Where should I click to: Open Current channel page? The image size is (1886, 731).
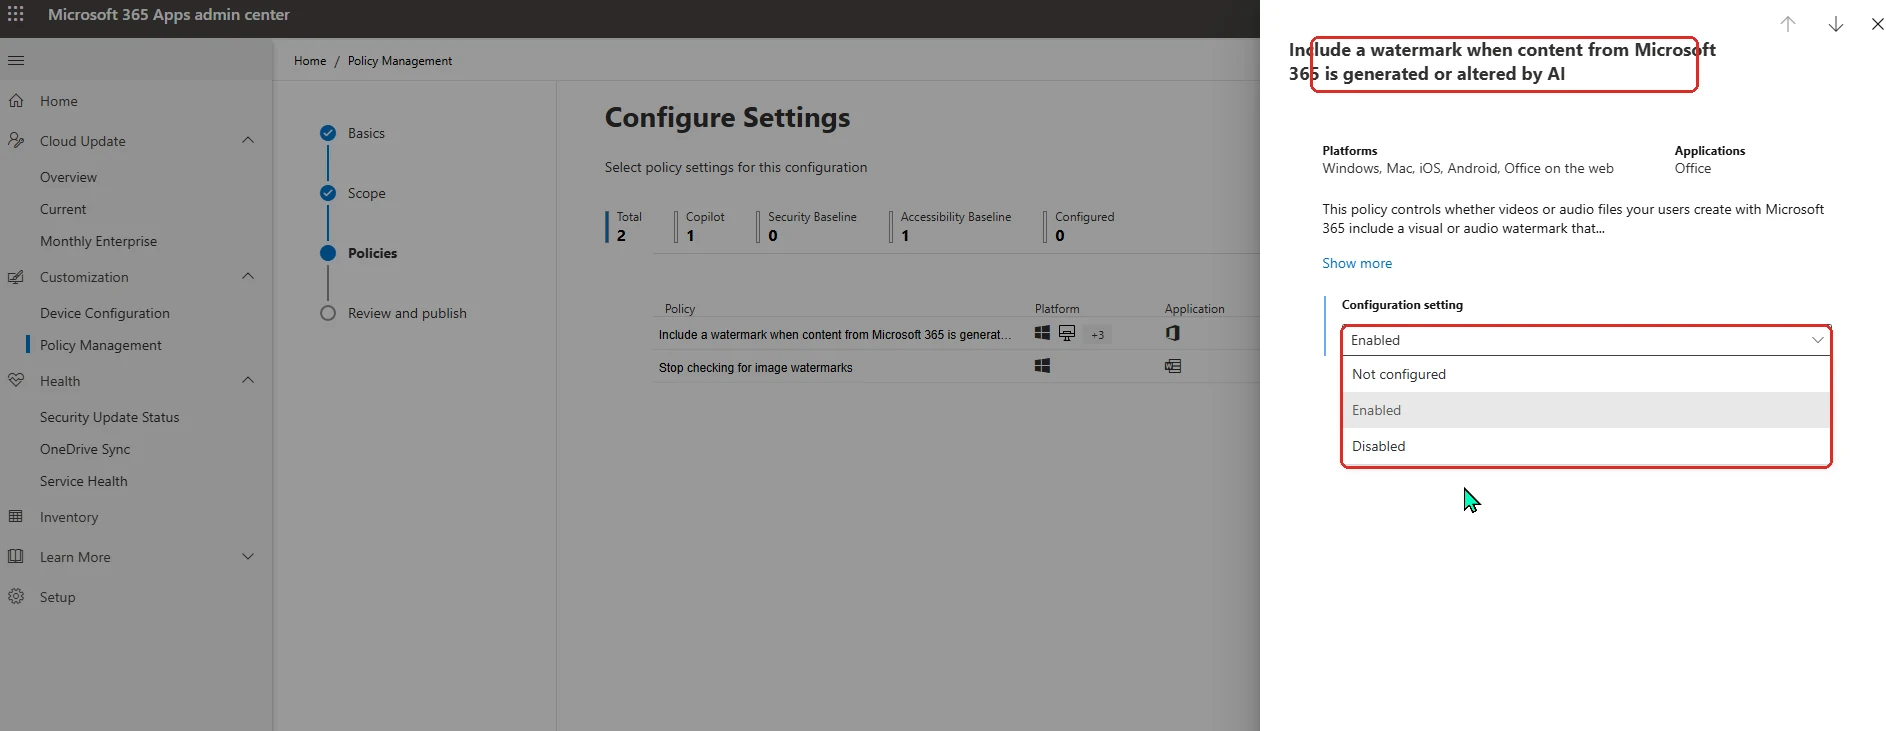click(x=63, y=209)
